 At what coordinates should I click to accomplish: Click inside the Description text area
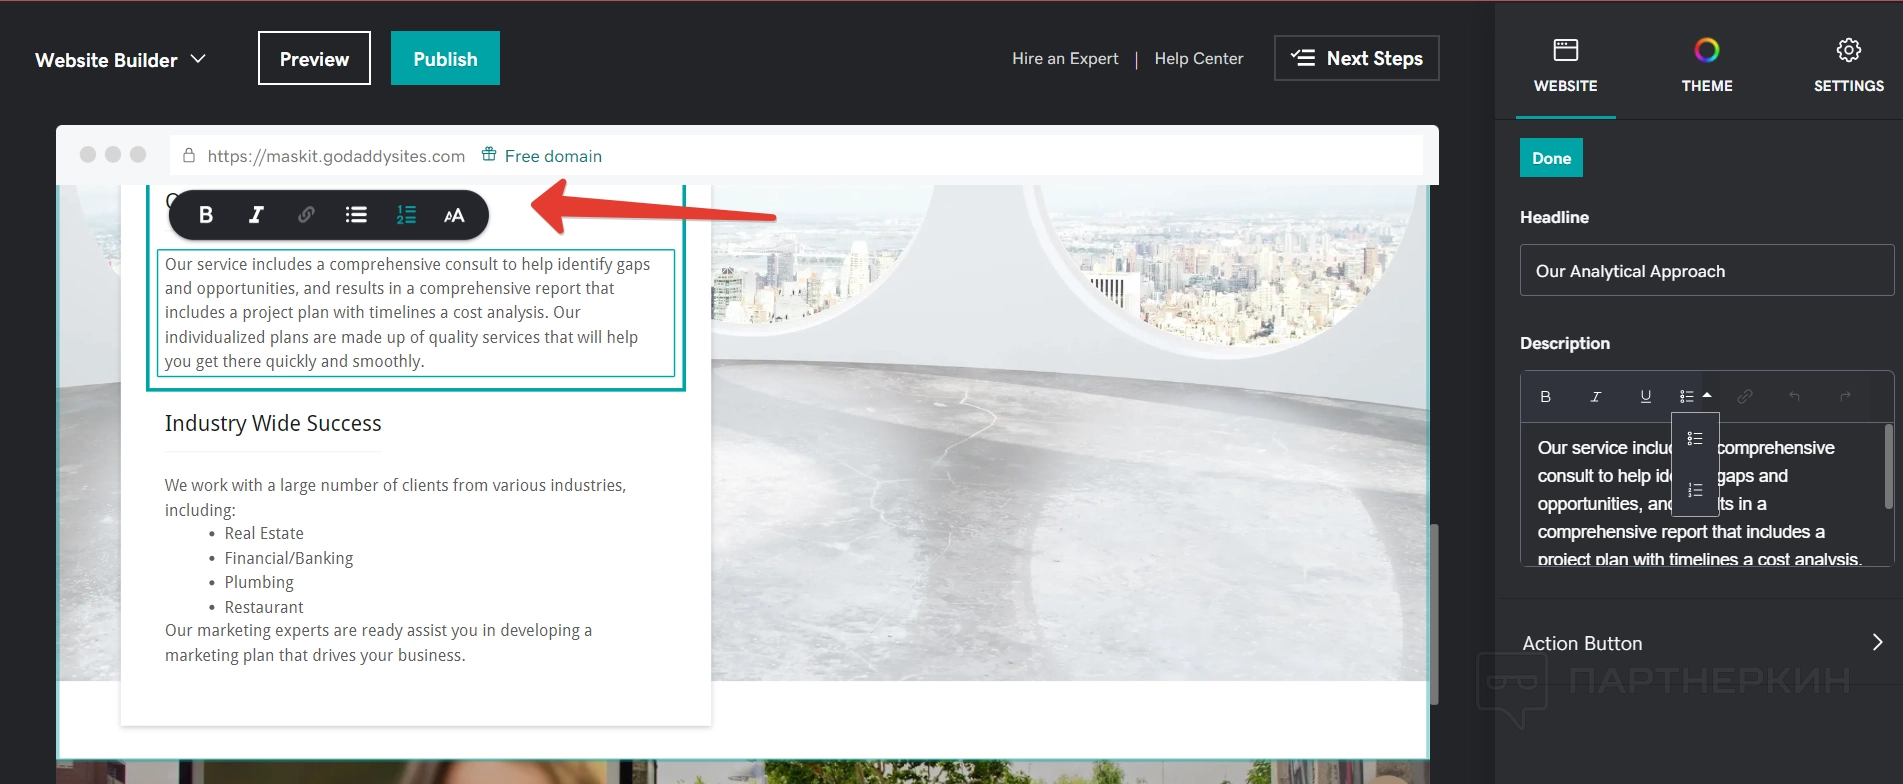coord(1702,495)
